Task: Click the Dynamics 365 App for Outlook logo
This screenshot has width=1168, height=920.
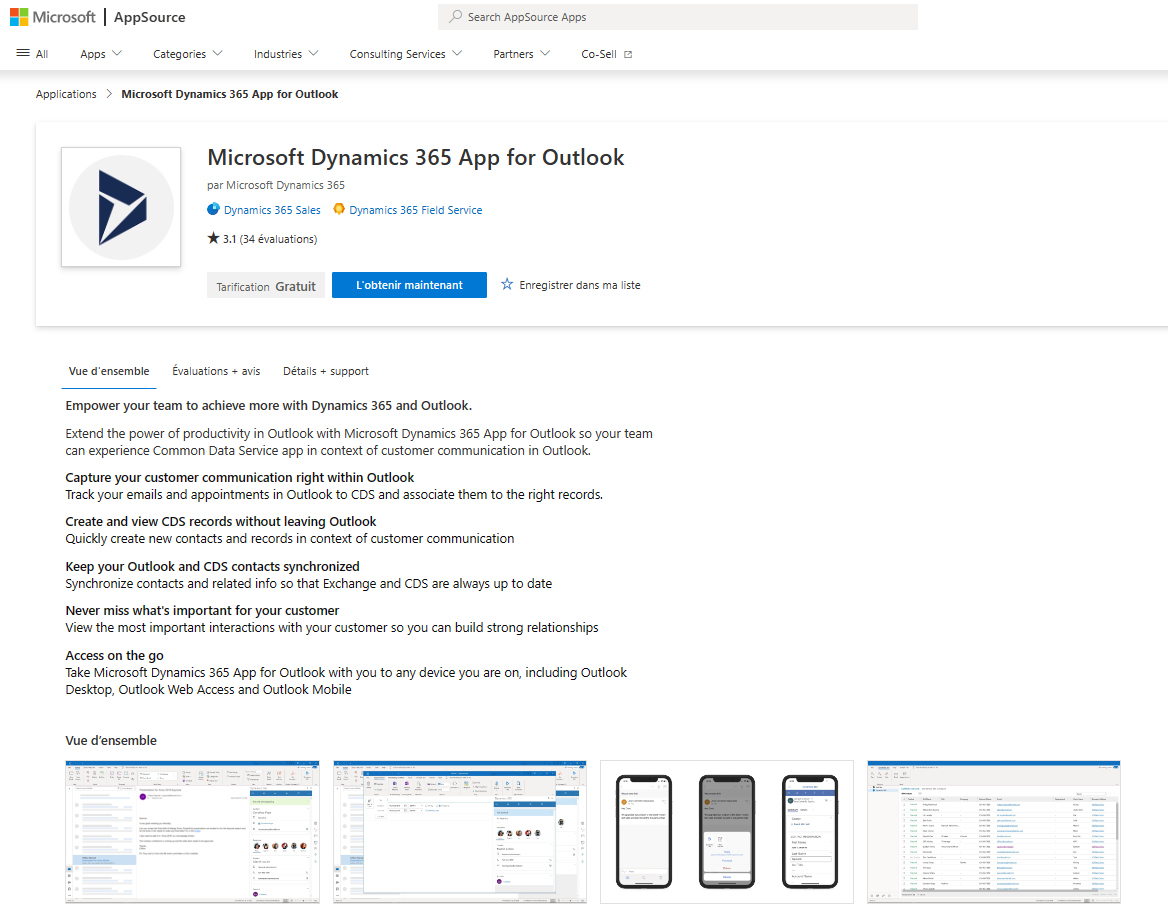Action: tap(120, 207)
